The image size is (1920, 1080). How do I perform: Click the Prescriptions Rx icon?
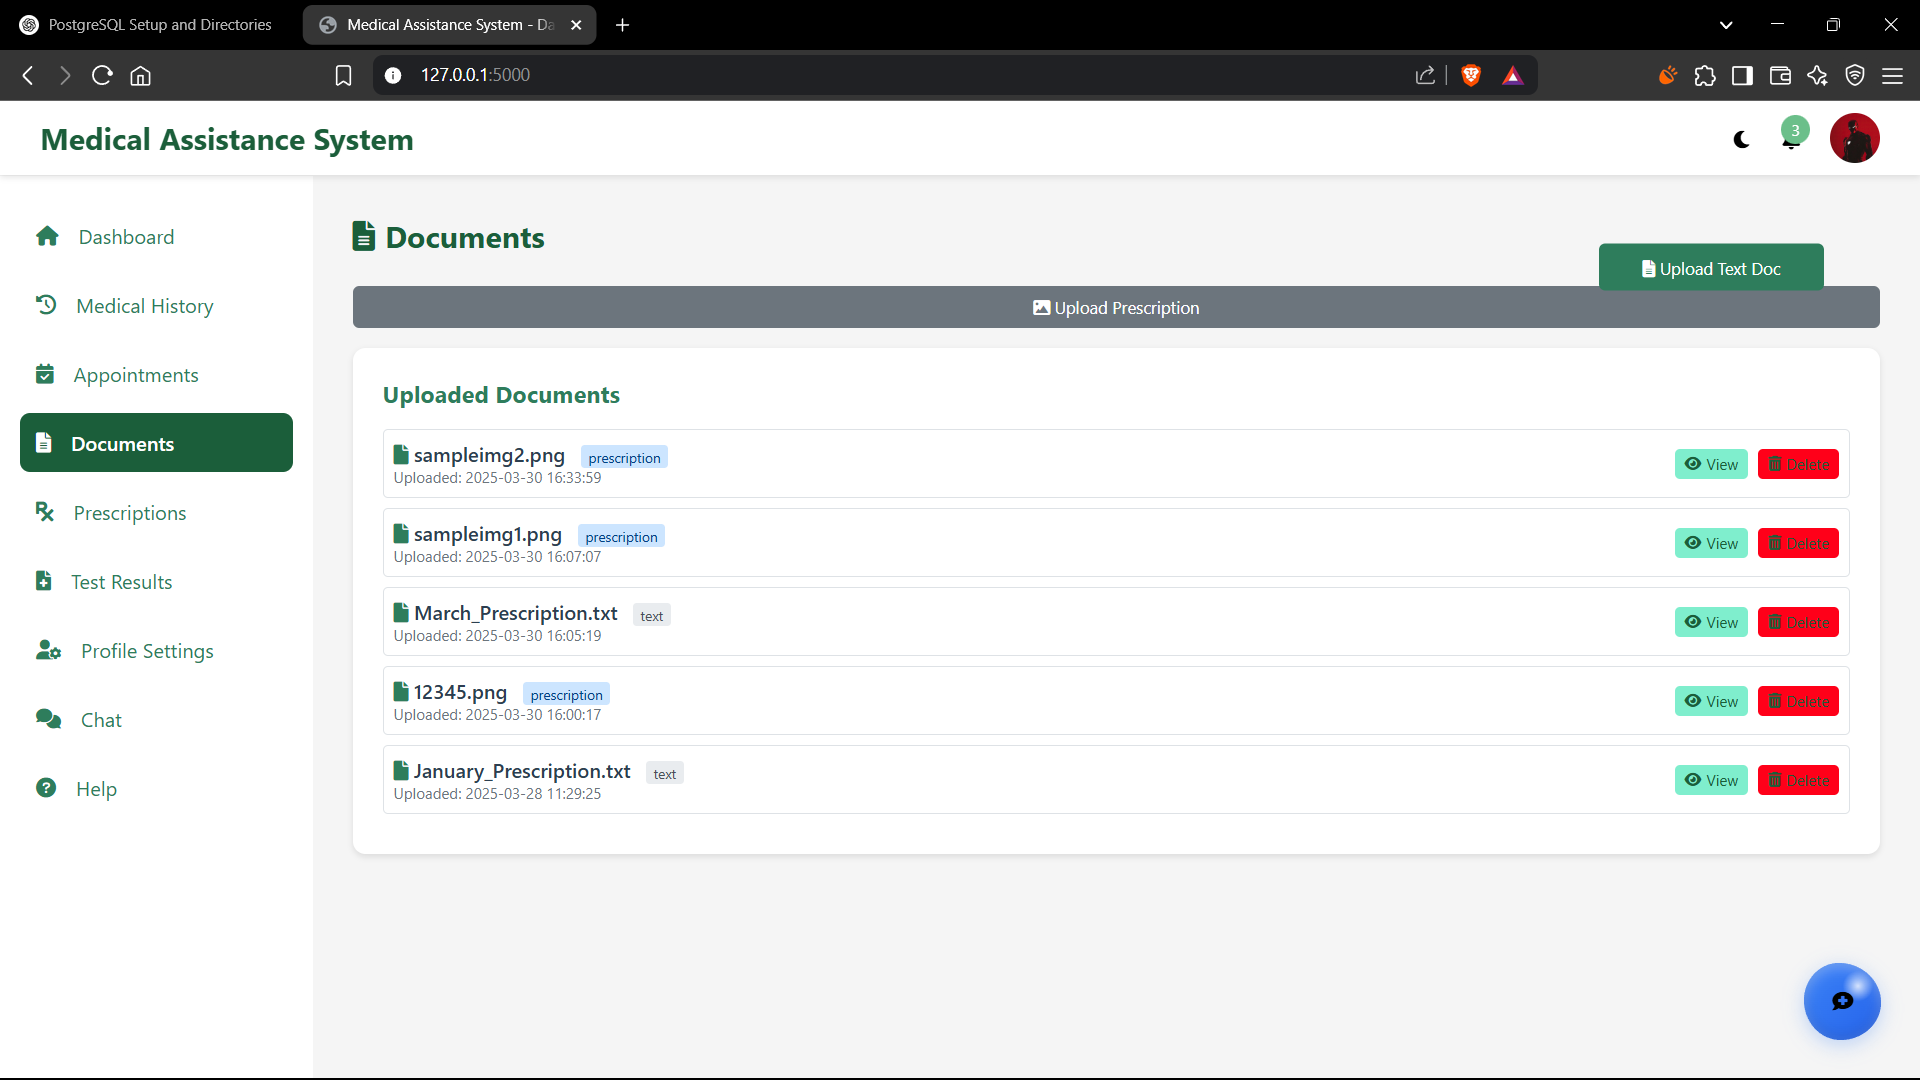45,512
